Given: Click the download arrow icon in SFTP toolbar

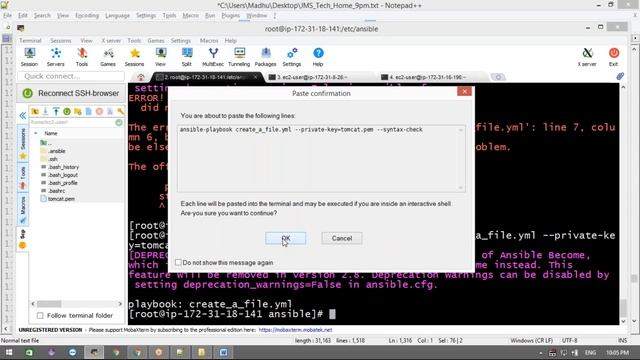Looking at the screenshot, I should pyautogui.click(x=45, y=111).
